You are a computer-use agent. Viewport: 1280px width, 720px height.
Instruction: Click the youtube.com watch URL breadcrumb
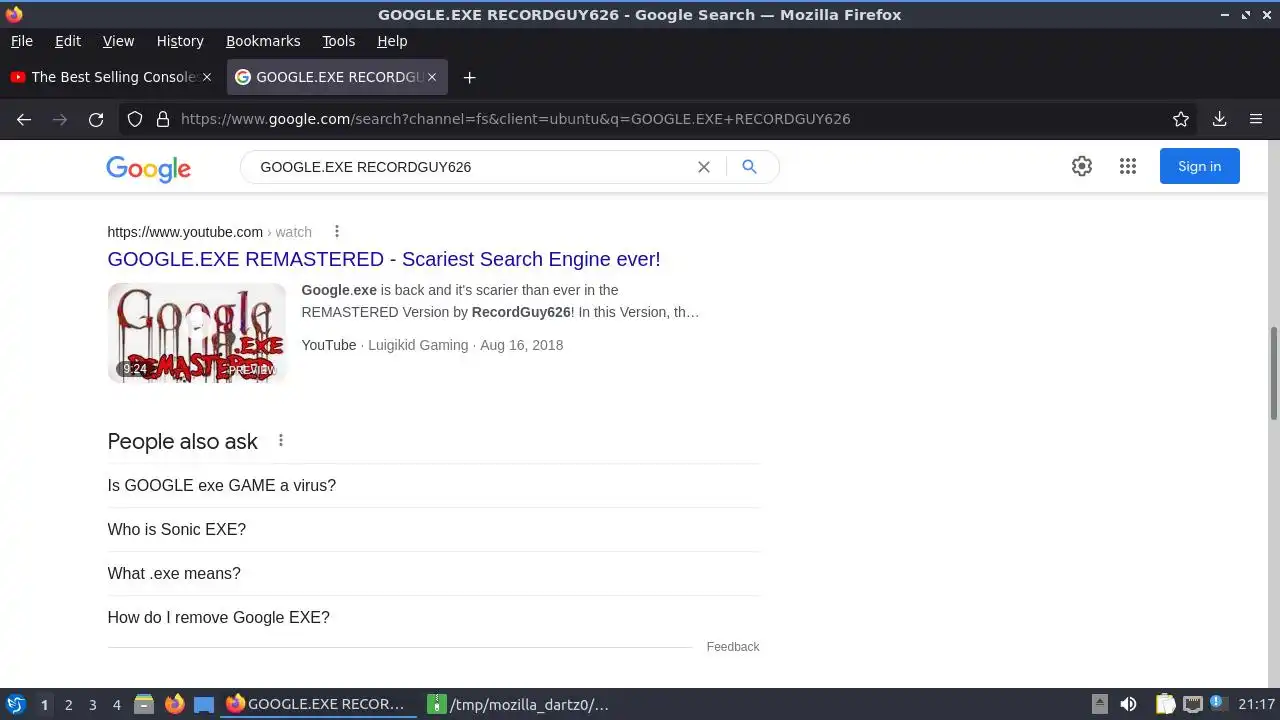coord(210,232)
